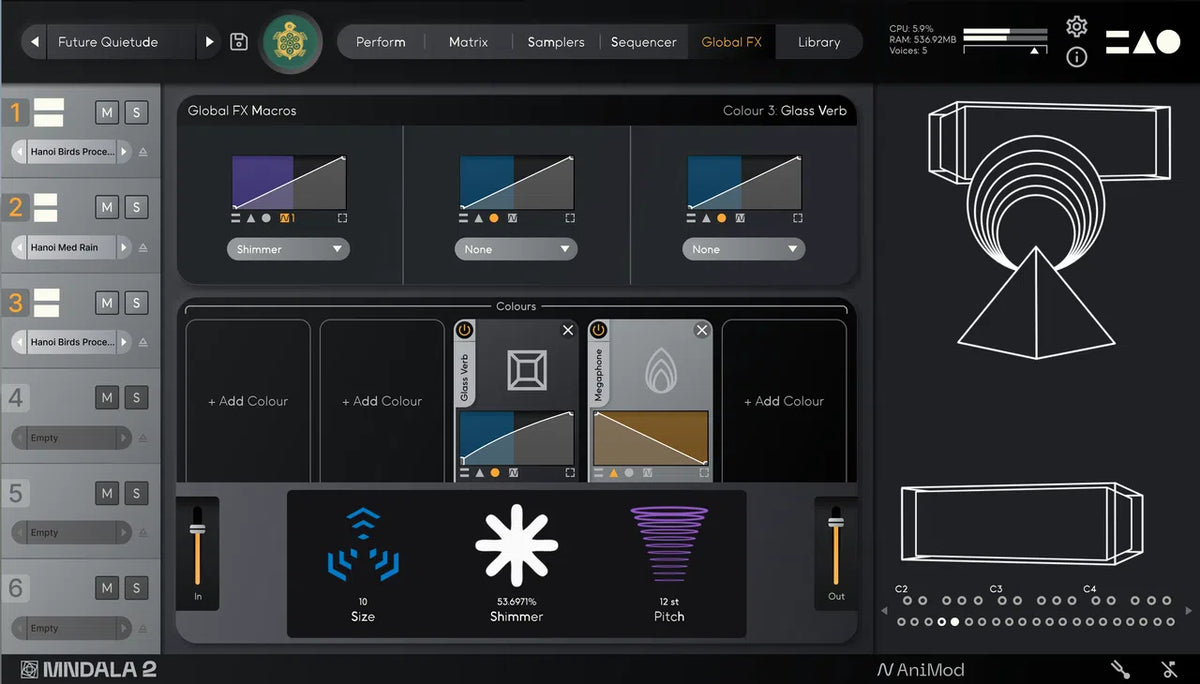This screenshot has height=684, width=1200.
Task: Toggle power on the Megaphone module
Action: point(599,330)
